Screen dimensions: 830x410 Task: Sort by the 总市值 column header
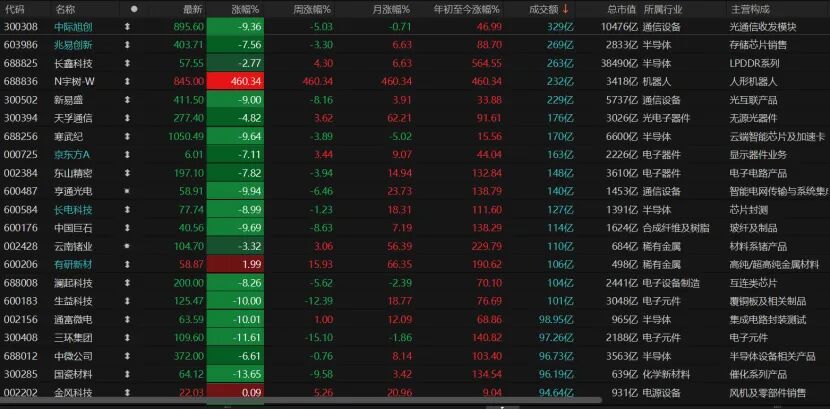pyautogui.click(x=621, y=9)
